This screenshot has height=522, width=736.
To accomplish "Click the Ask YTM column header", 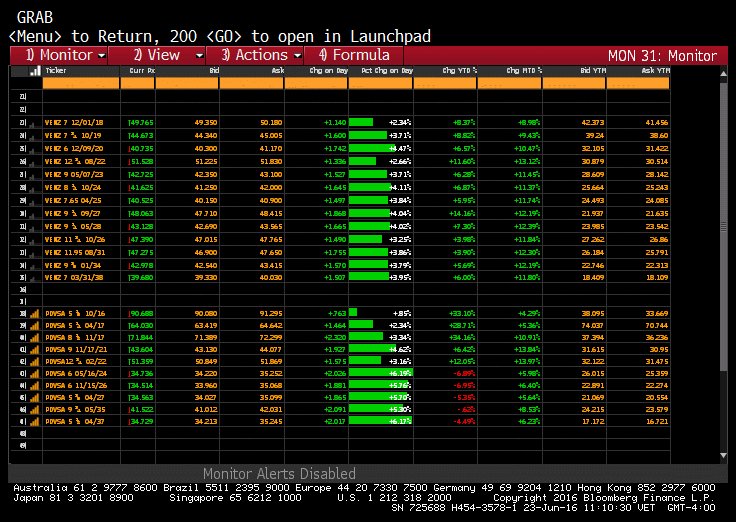I will coord(656,70).
